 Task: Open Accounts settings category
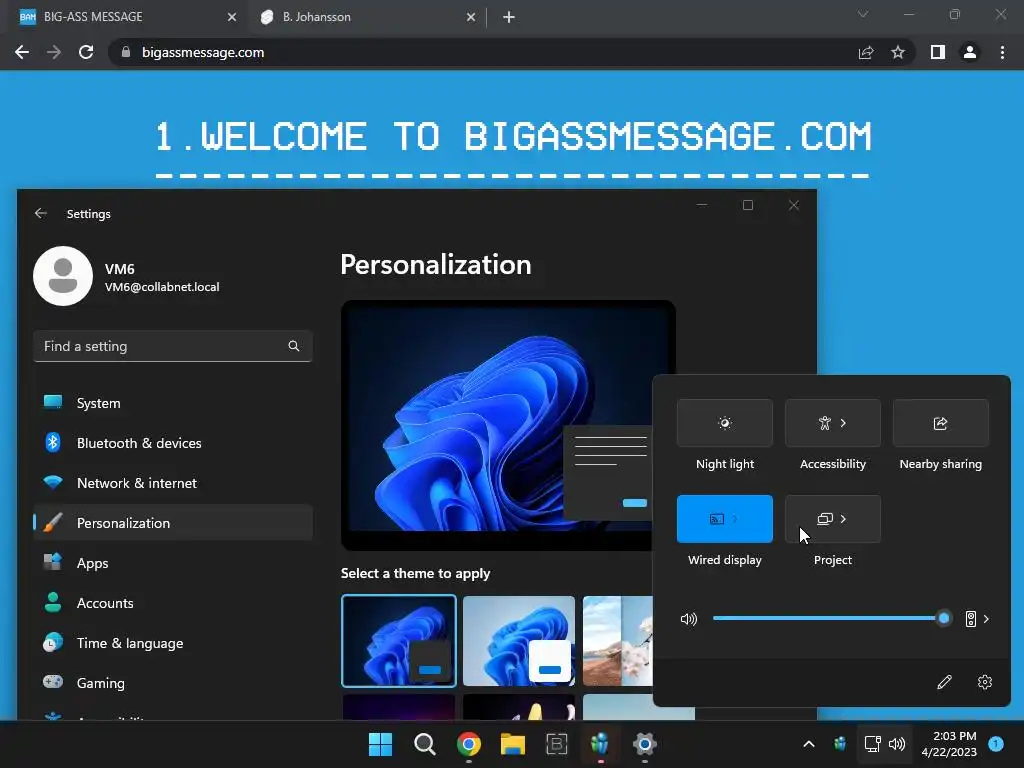tap(172, 603)
